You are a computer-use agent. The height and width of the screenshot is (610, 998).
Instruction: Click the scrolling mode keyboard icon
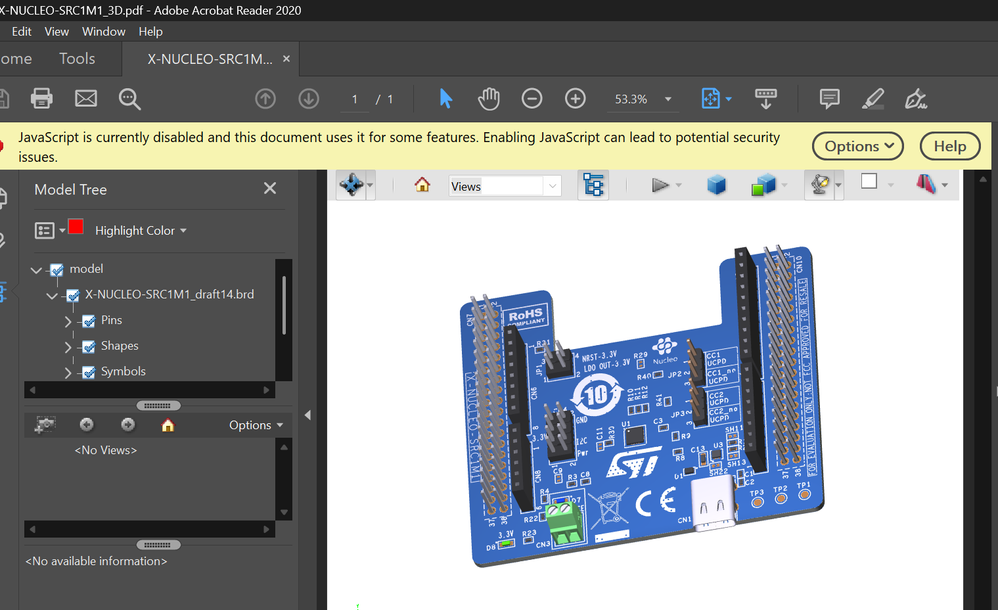click(766, 99)
